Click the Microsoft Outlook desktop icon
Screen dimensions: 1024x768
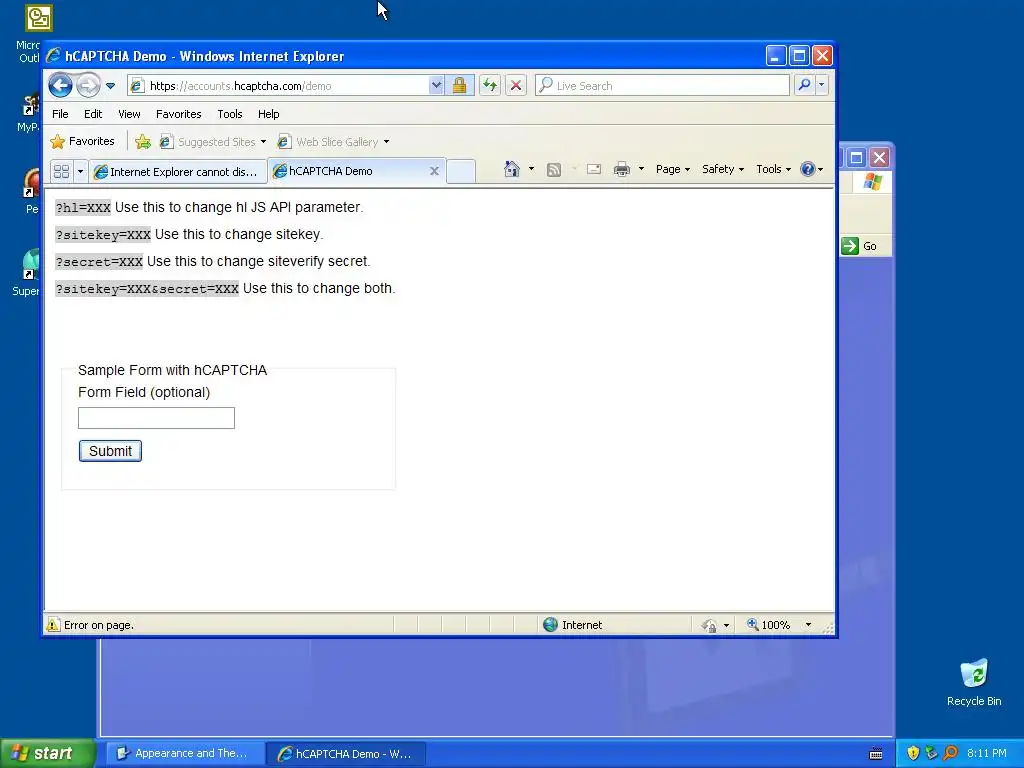[x=38, y=18]
